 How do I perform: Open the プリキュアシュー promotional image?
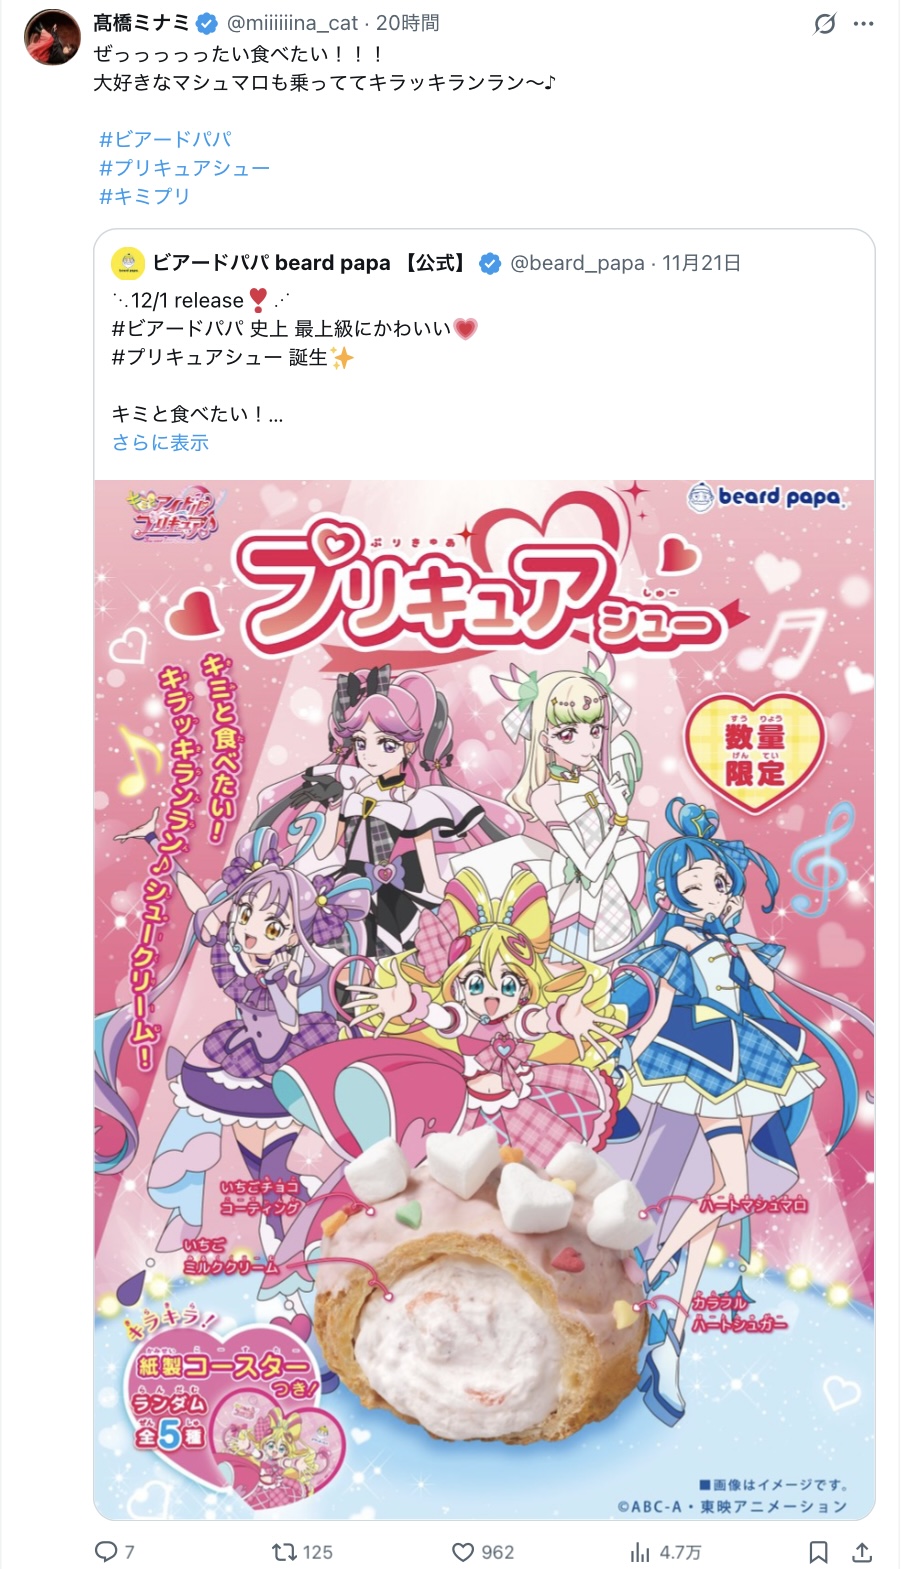[484, 999]
